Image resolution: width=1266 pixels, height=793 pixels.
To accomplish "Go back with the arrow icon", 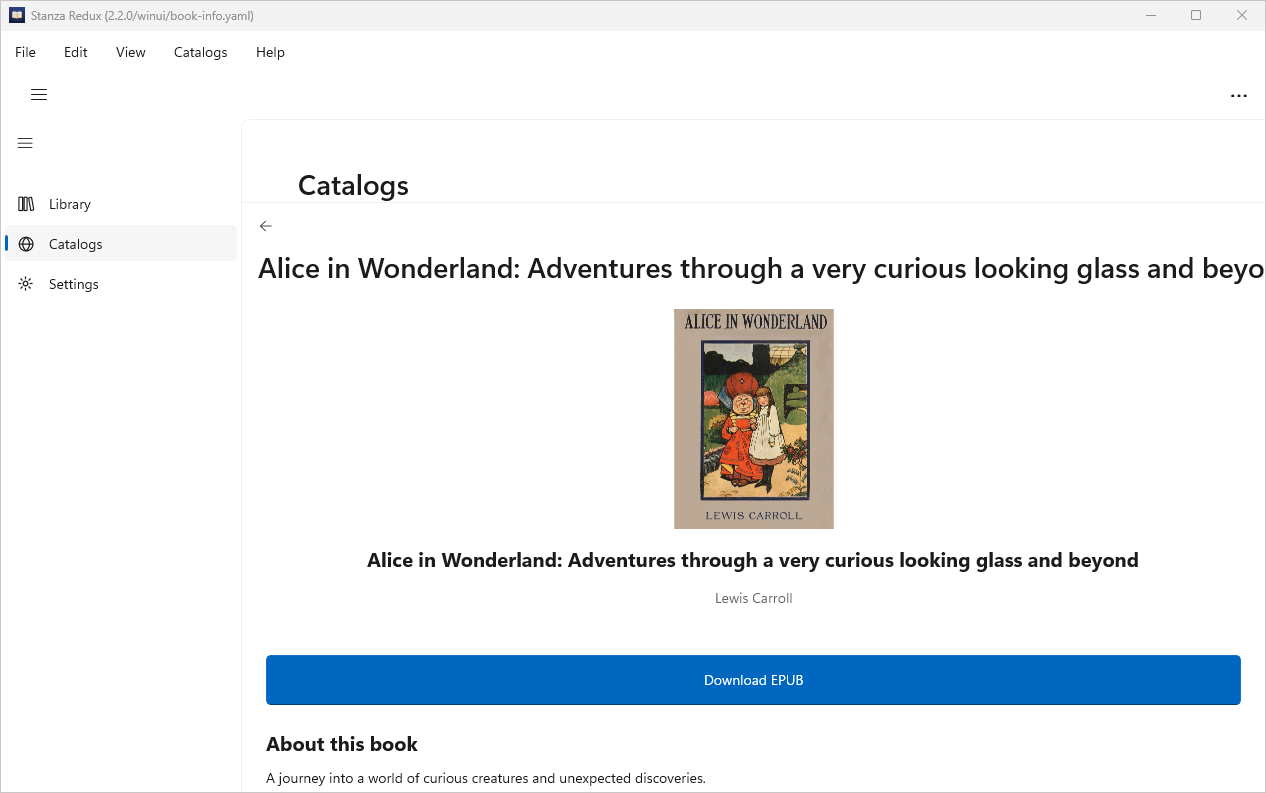I will point(265,226).
